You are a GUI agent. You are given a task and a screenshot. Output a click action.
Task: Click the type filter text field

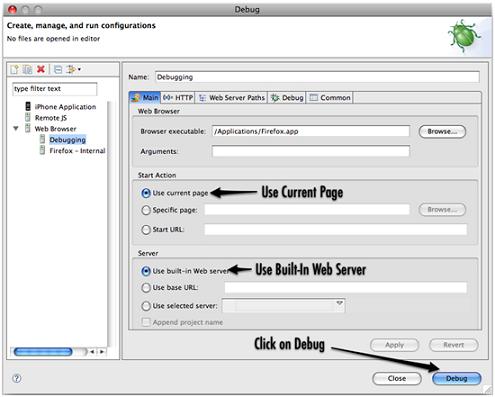(x=55, y=89)
